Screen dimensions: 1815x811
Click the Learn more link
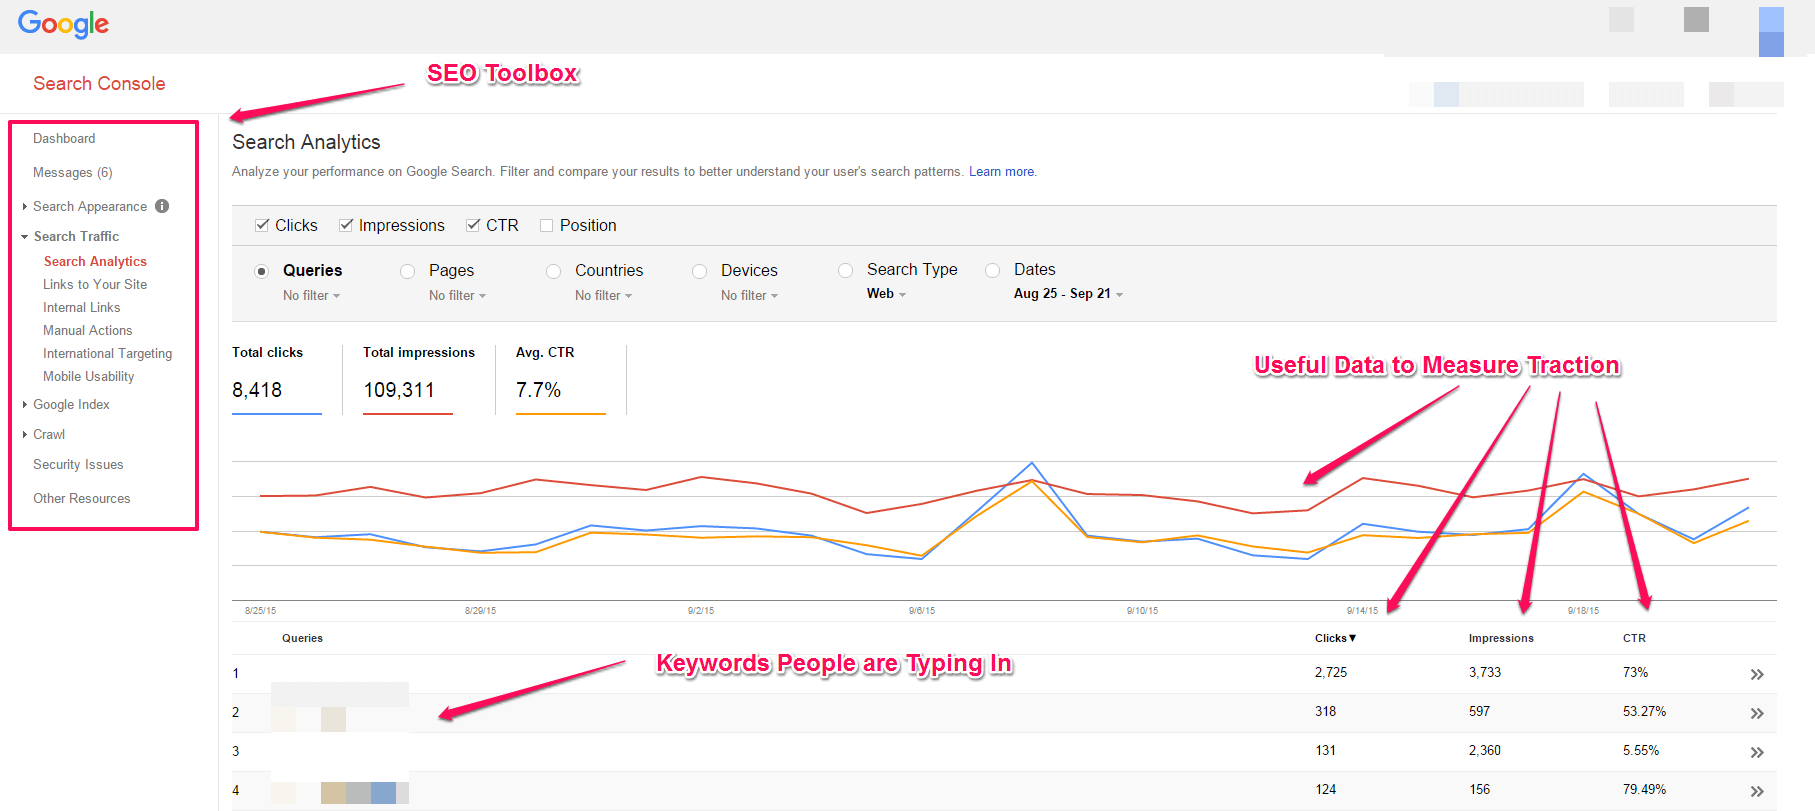pyautogui.click(x=1002, y=171)
